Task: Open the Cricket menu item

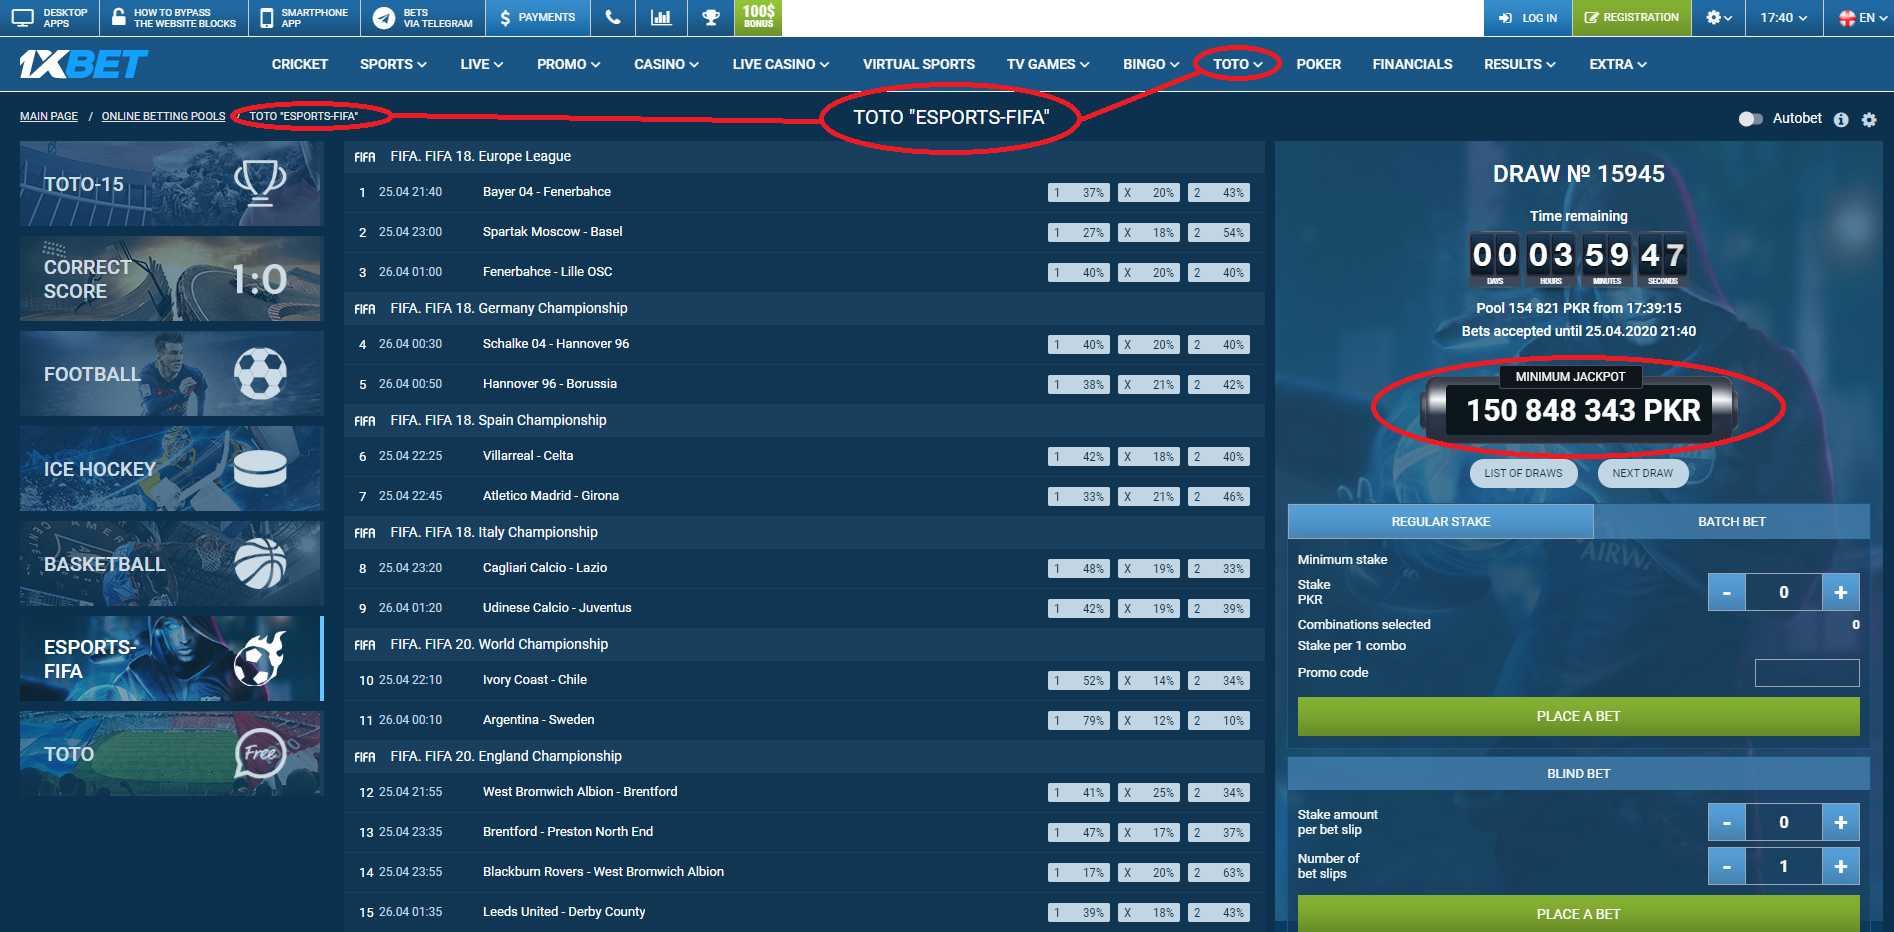Action: (299, 64)
